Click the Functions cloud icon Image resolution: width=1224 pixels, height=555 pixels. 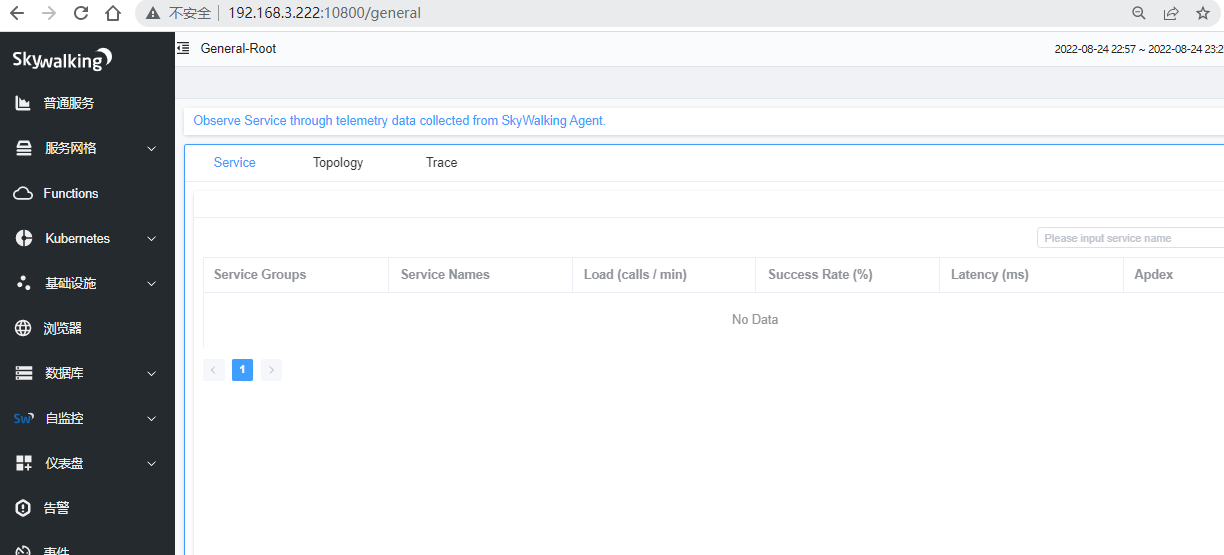tap(24, 193)
